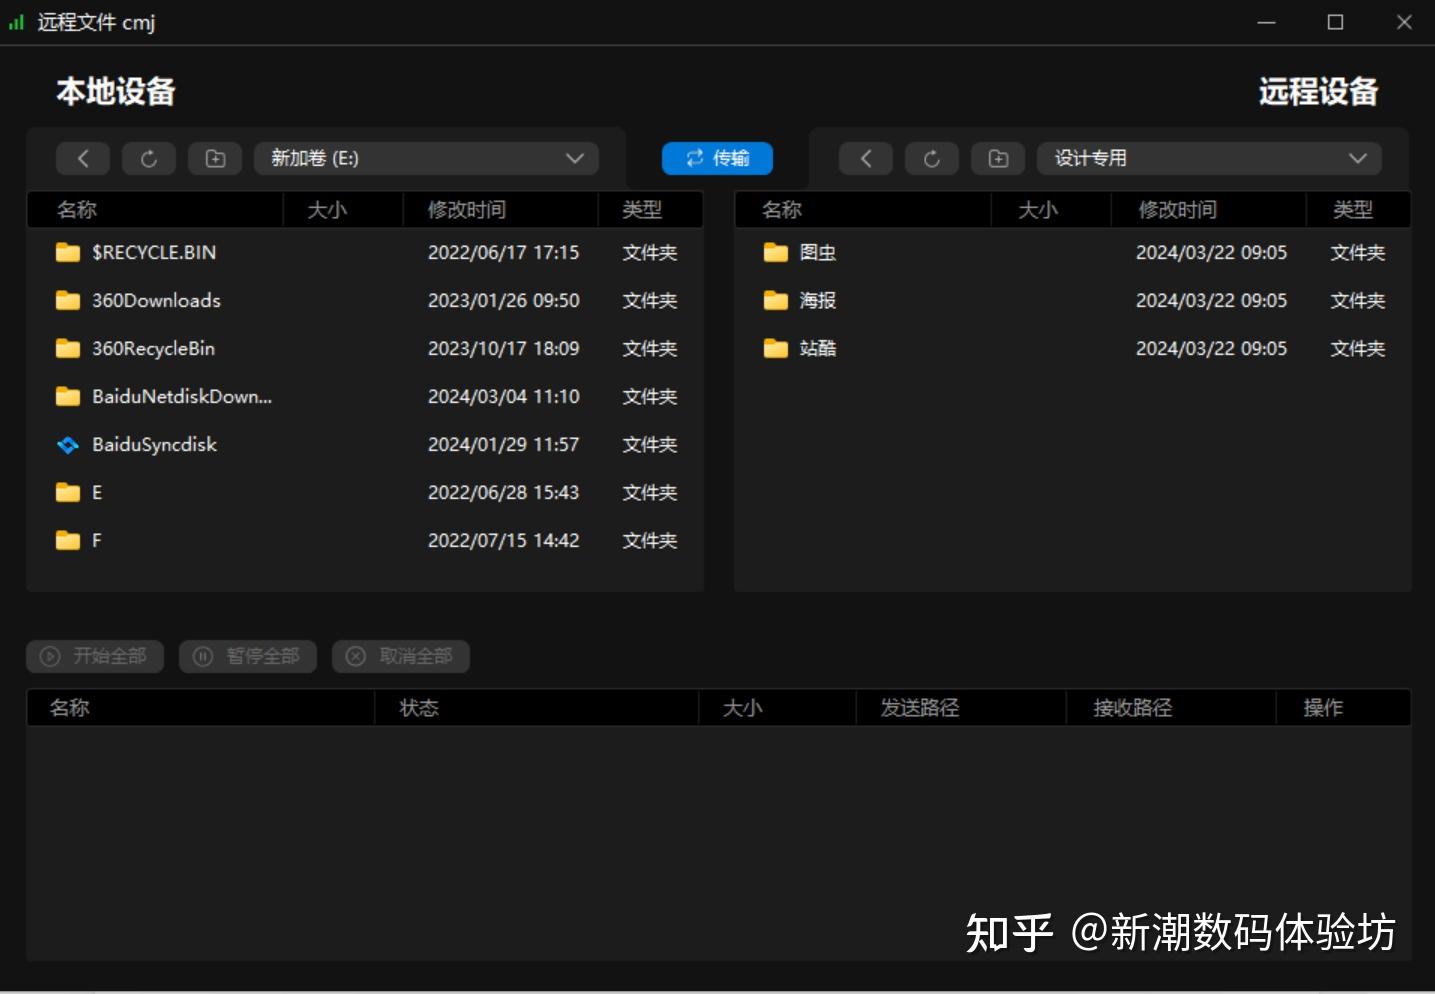Screen dimensions: 1435x994
Task: Open the 新加卷 (E:) drive dropdown
Action: (426, 158)
